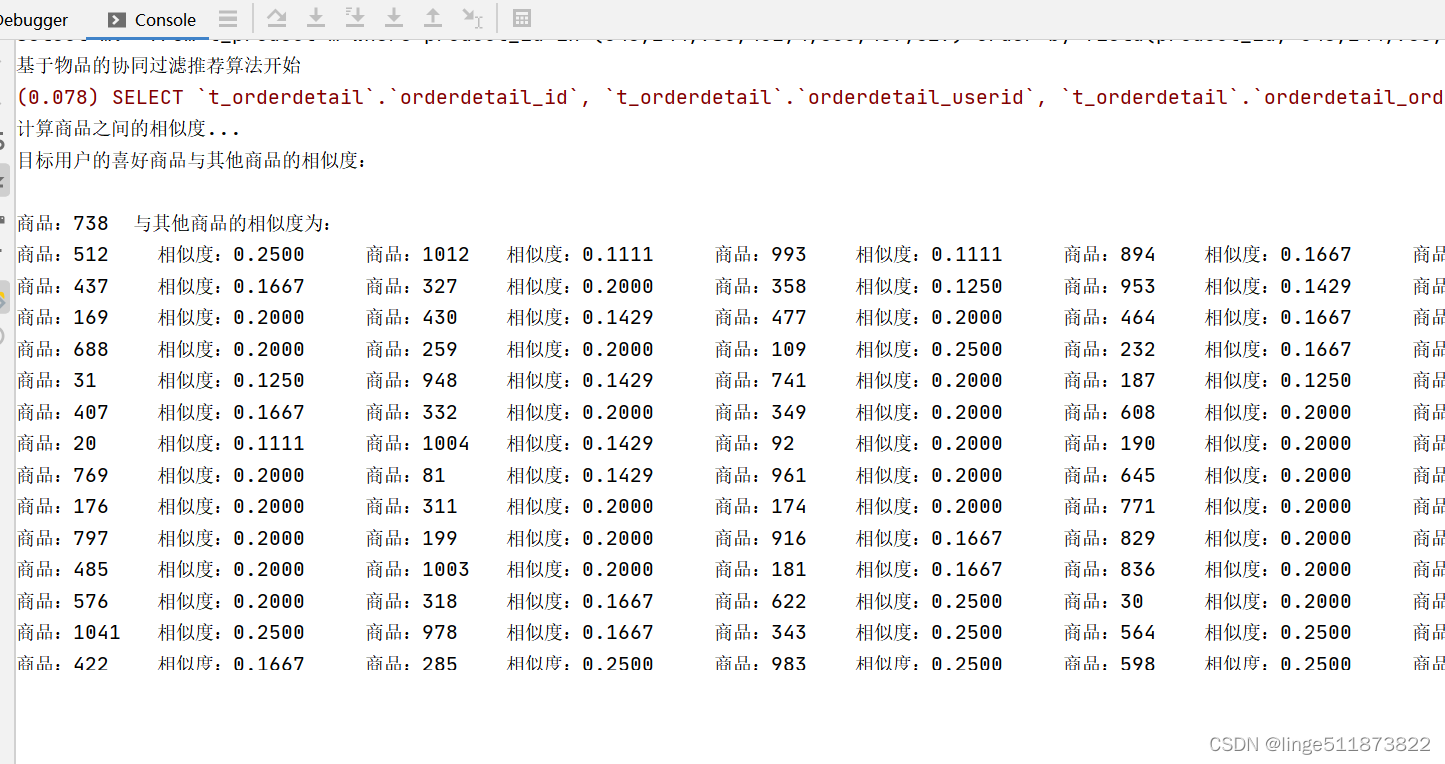
Task: Click the entry '商品:645'
Action: tap(1110, 475)
